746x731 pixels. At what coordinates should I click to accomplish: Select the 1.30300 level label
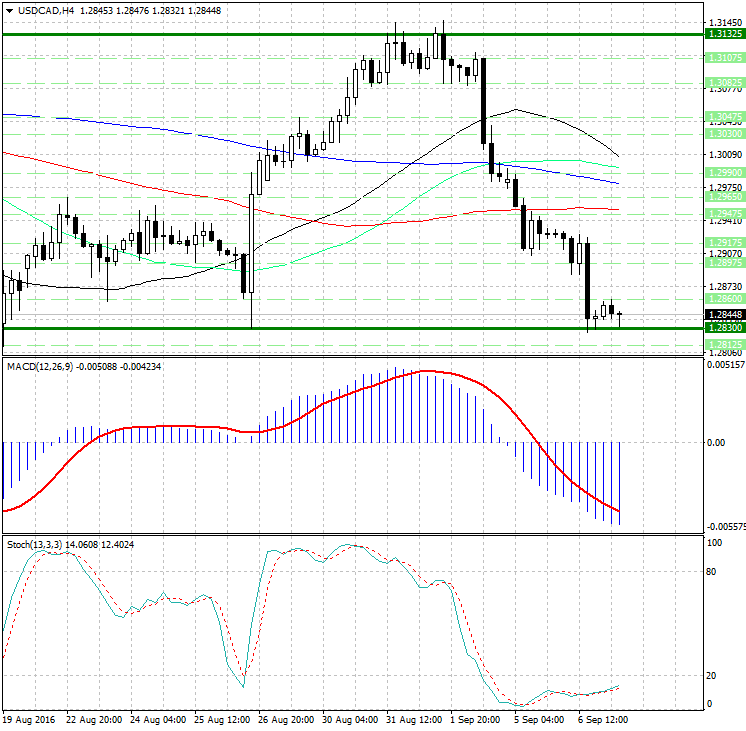(x=723, y=133)
